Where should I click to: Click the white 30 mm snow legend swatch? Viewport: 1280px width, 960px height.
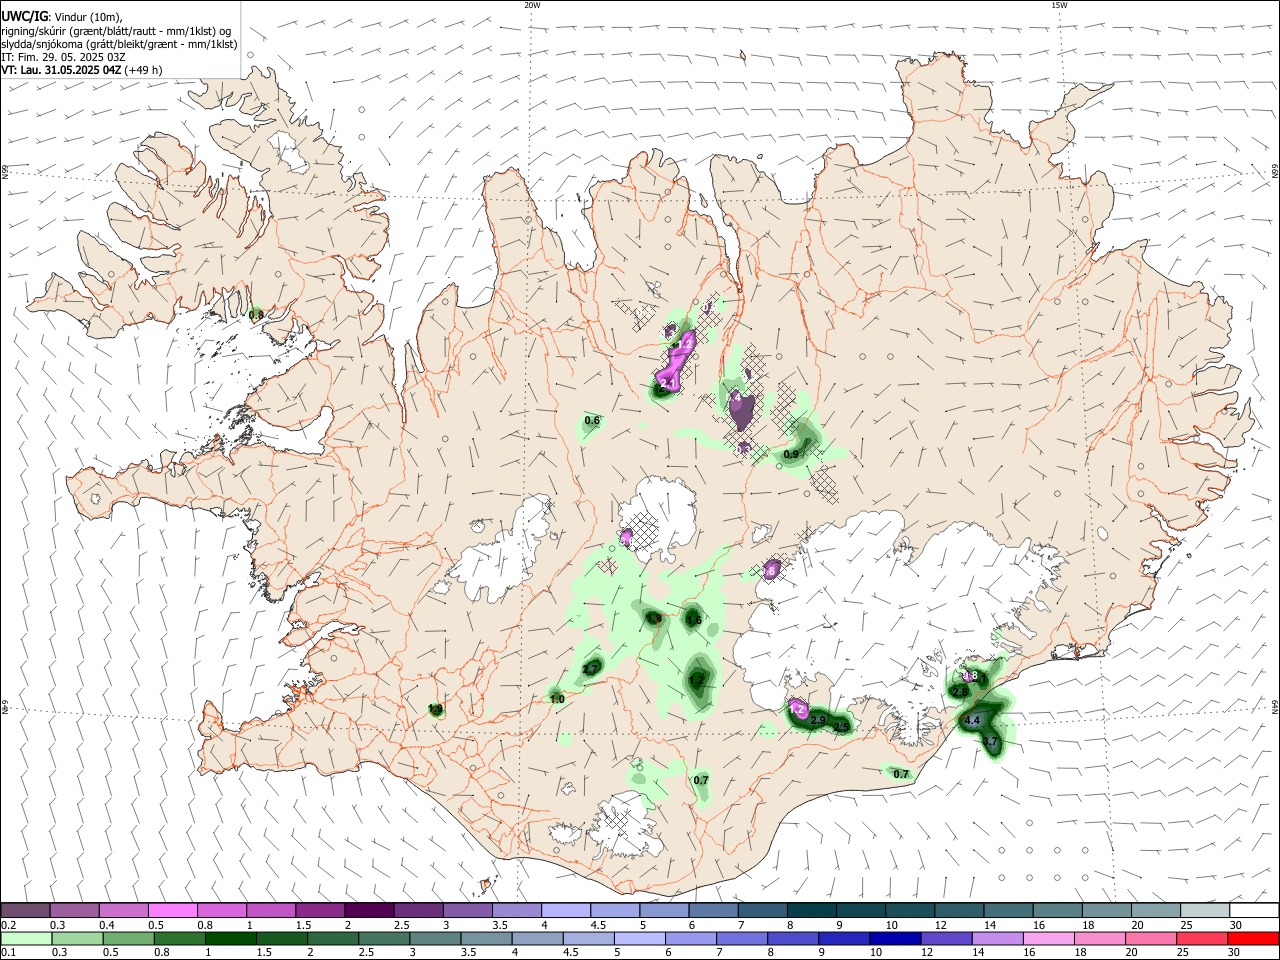tap(1254, 910)
